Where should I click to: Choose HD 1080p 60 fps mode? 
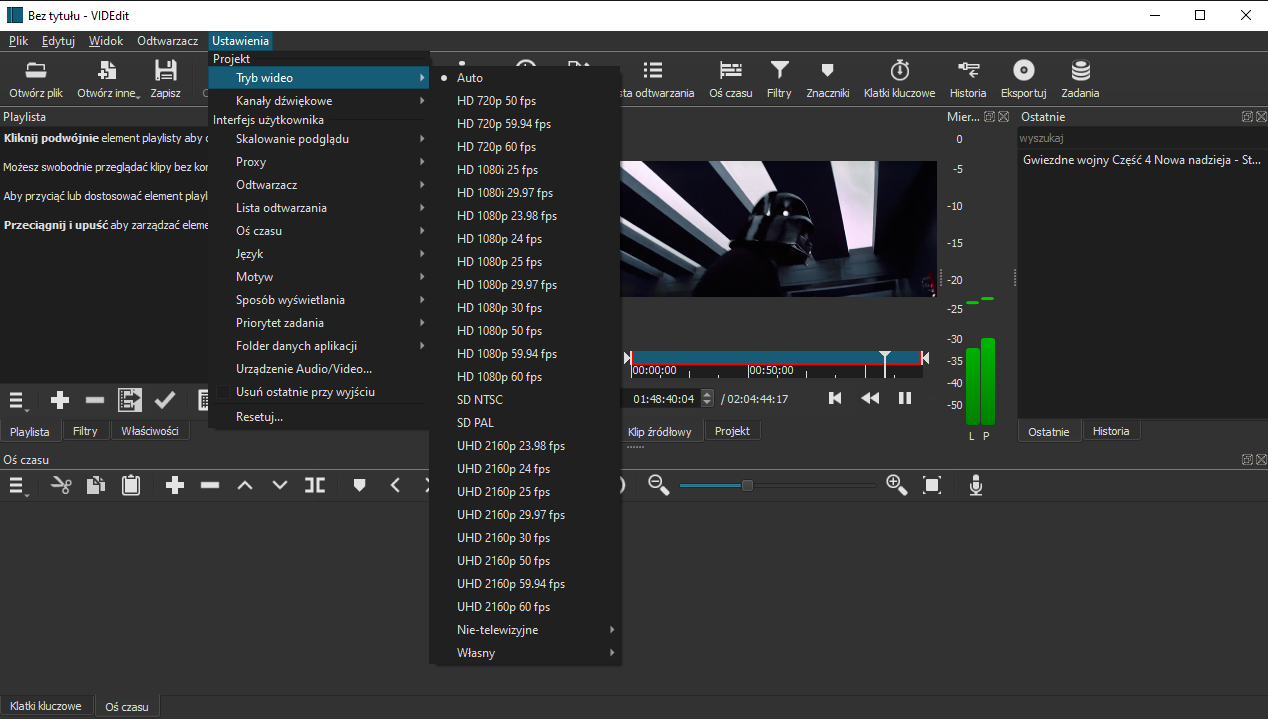tap(525, 377)
